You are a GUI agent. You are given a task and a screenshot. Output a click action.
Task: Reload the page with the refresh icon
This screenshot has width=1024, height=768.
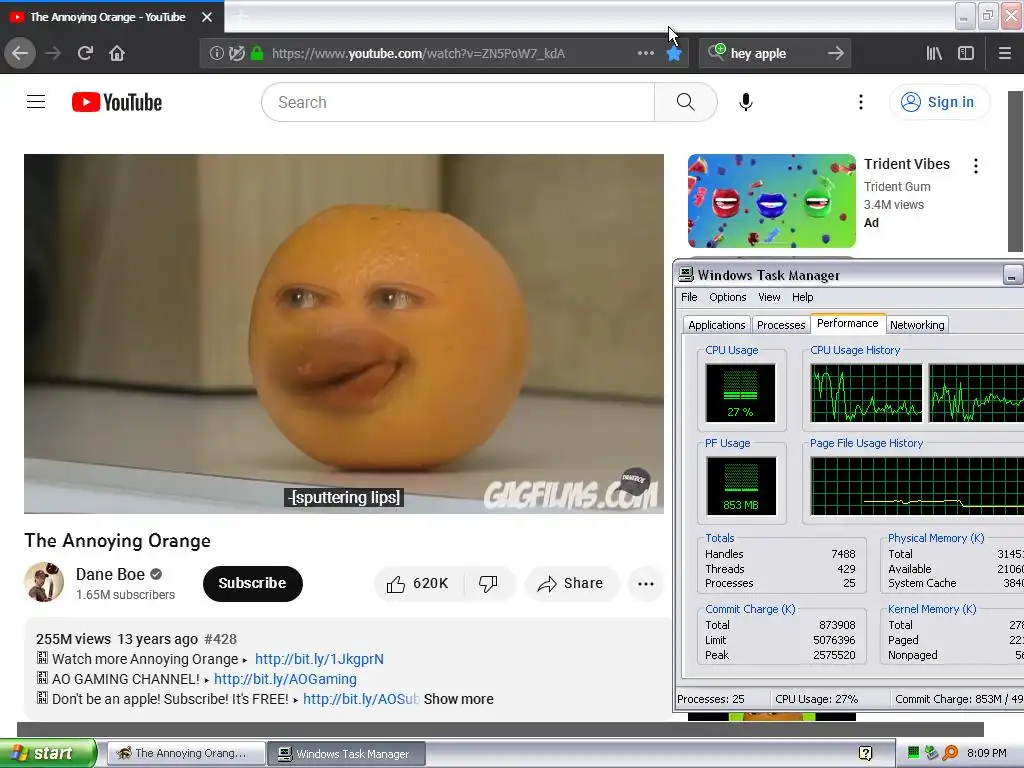[85, 53]
